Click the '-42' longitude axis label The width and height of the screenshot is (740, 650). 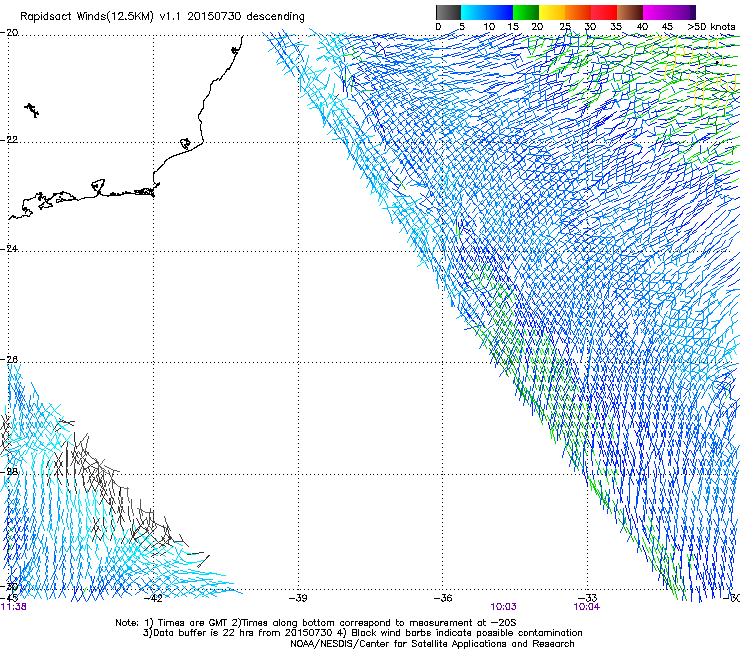tap(153, 598)
